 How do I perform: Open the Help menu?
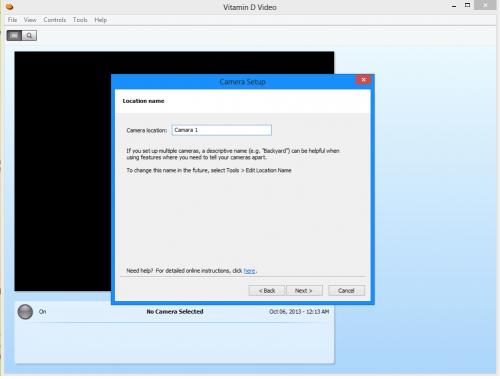pyautogui.click(x=100, y=20)
